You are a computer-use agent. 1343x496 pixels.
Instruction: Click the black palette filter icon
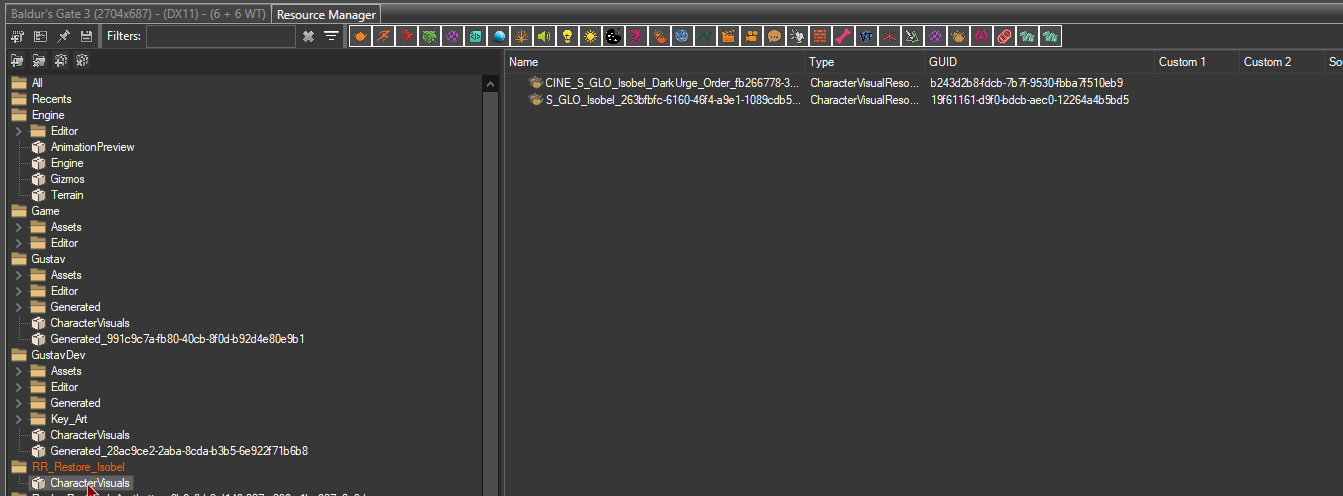[613, 36]
